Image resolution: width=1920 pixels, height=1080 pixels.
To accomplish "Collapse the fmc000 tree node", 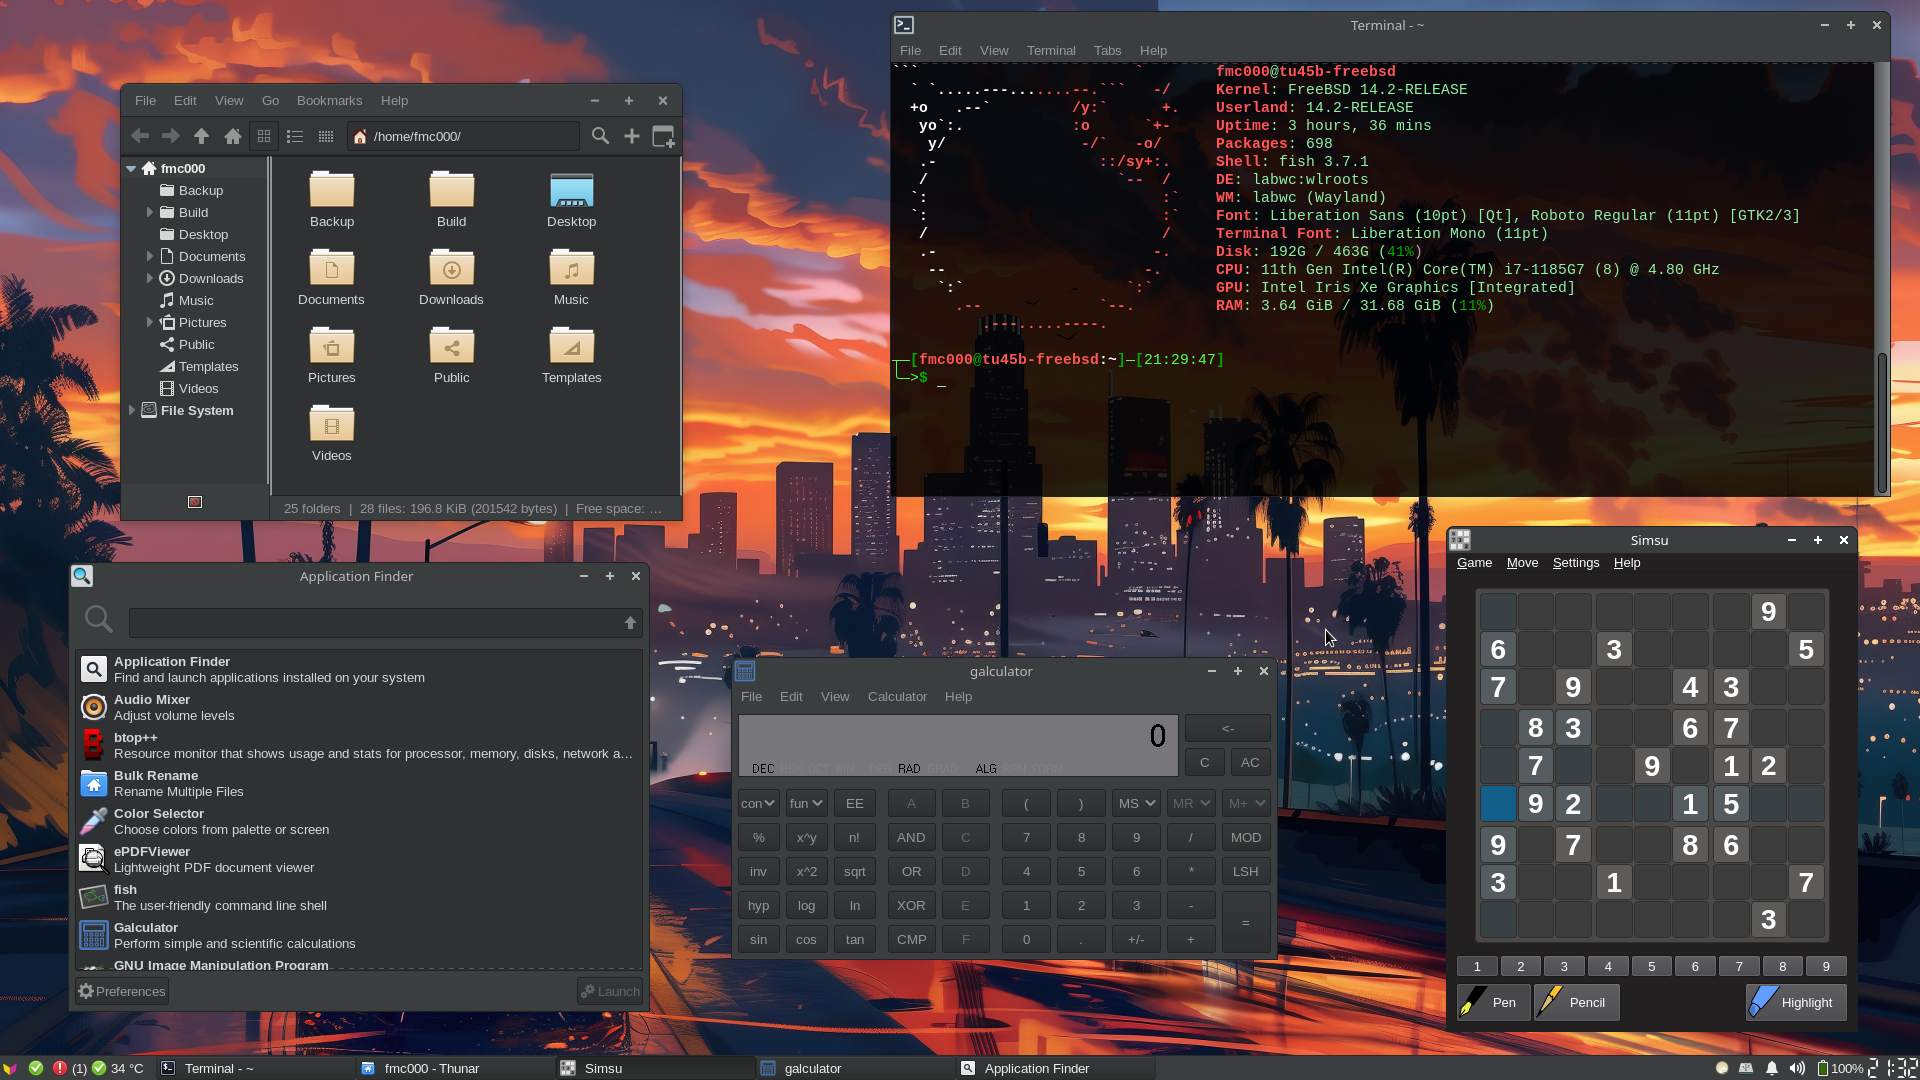I will point(132,168).
